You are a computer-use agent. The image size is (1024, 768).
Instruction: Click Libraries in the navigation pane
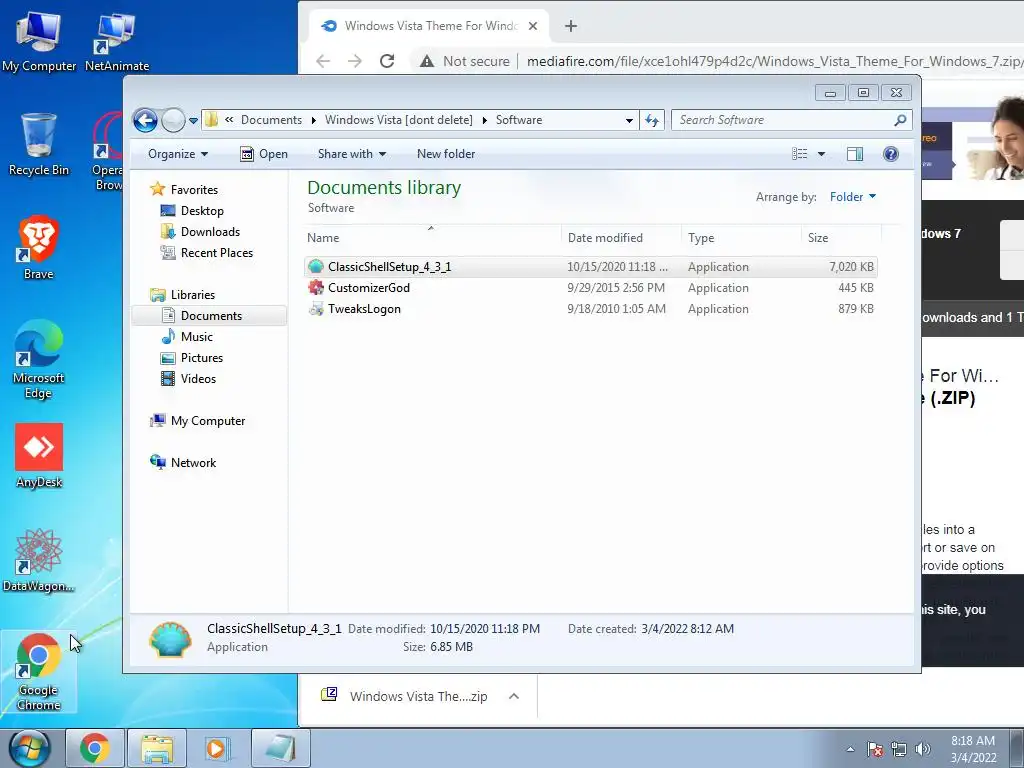pos(193,295)
